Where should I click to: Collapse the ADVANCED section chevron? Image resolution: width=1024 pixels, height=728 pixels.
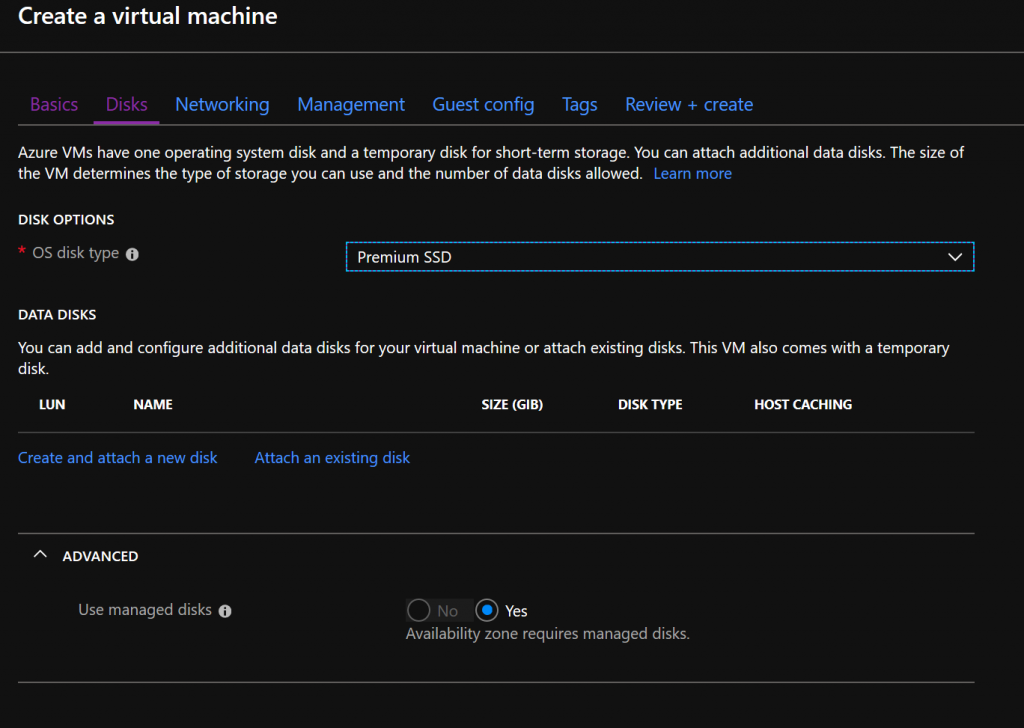pyautogui.click(x=40, y=555)
